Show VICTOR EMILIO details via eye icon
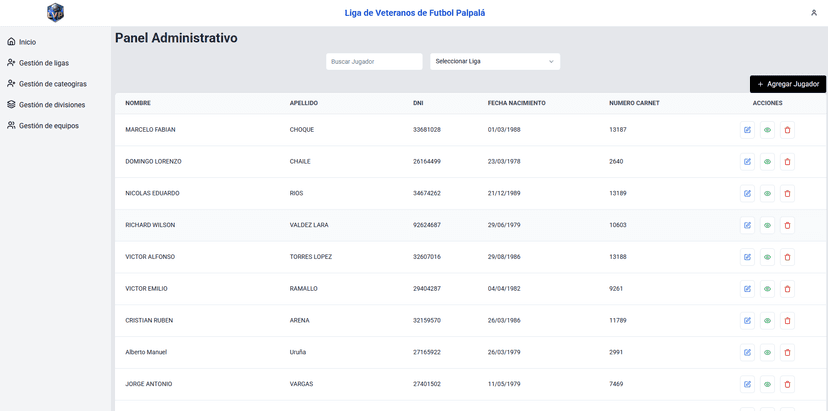 point(767,289)
